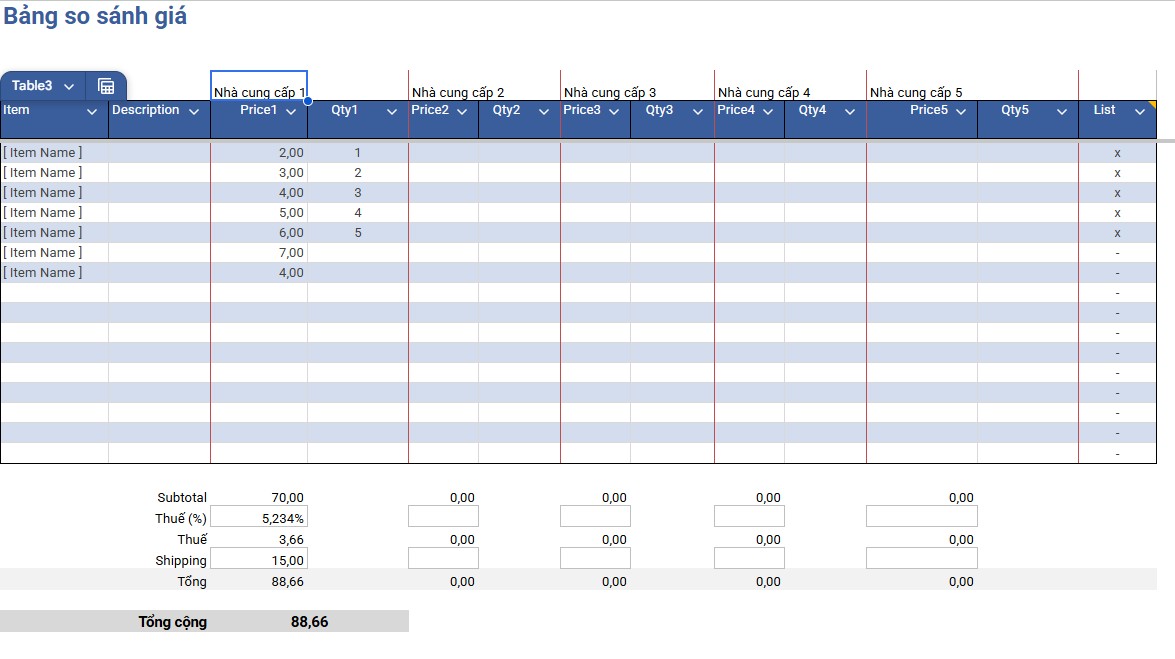
Task: Select the List cell in the 6,00 row
Action: (1117, 232)
